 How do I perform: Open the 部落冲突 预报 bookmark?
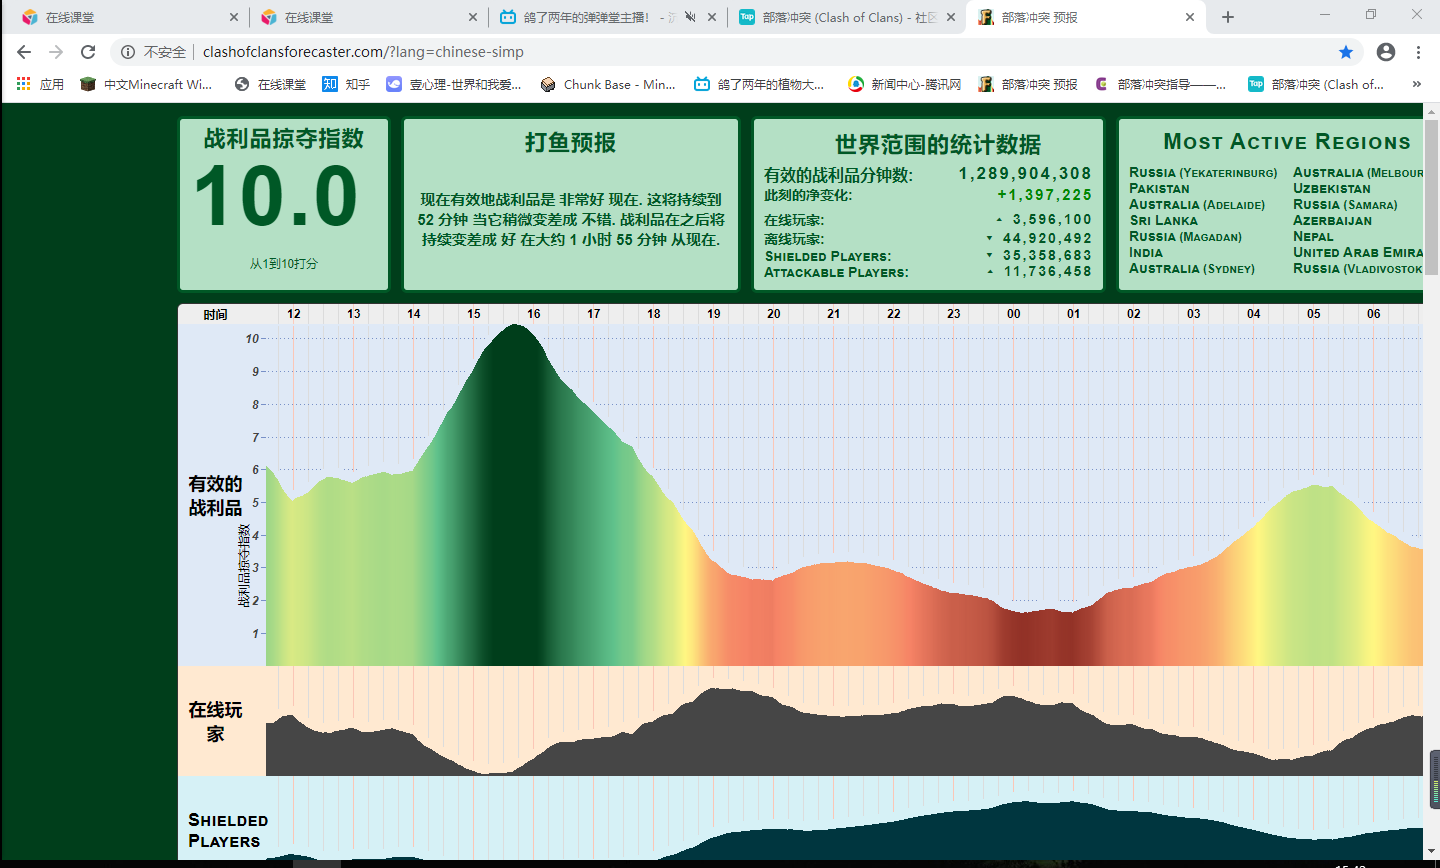click(x=1028, y=84)
